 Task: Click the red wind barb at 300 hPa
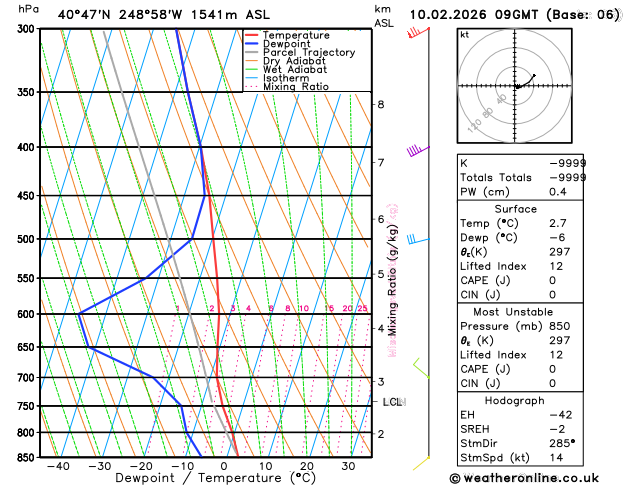click(418, 32)
